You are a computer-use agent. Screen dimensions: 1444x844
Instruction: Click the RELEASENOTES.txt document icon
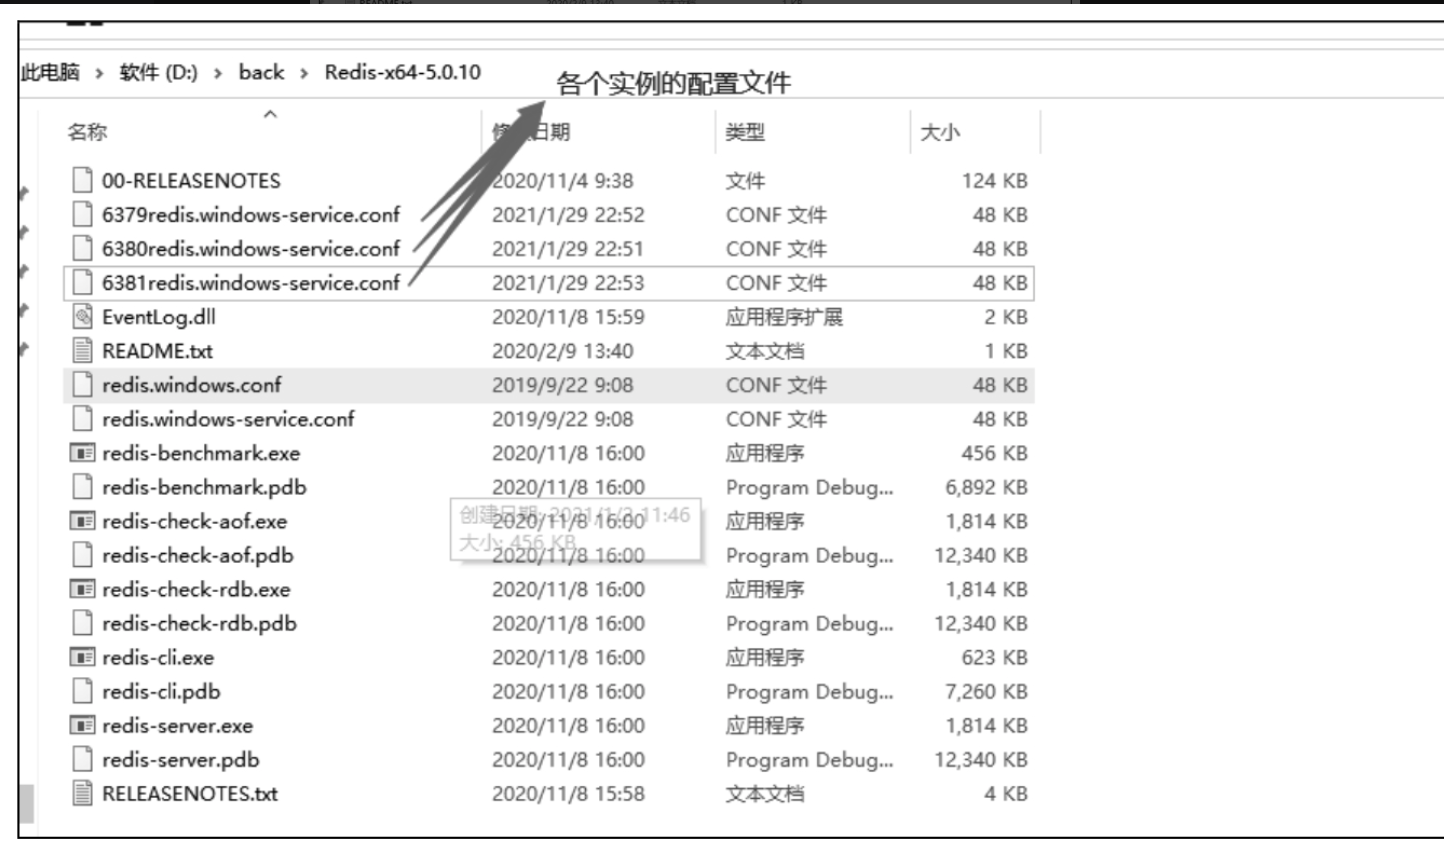tap(82, 793)
